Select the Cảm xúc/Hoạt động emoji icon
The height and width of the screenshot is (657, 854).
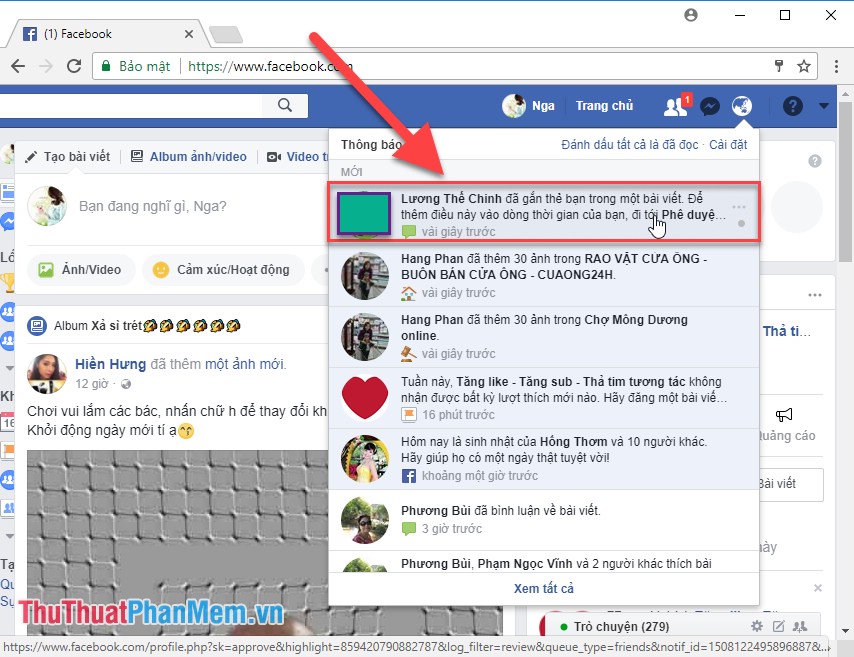pyautogui.click(x=161, y=270)
